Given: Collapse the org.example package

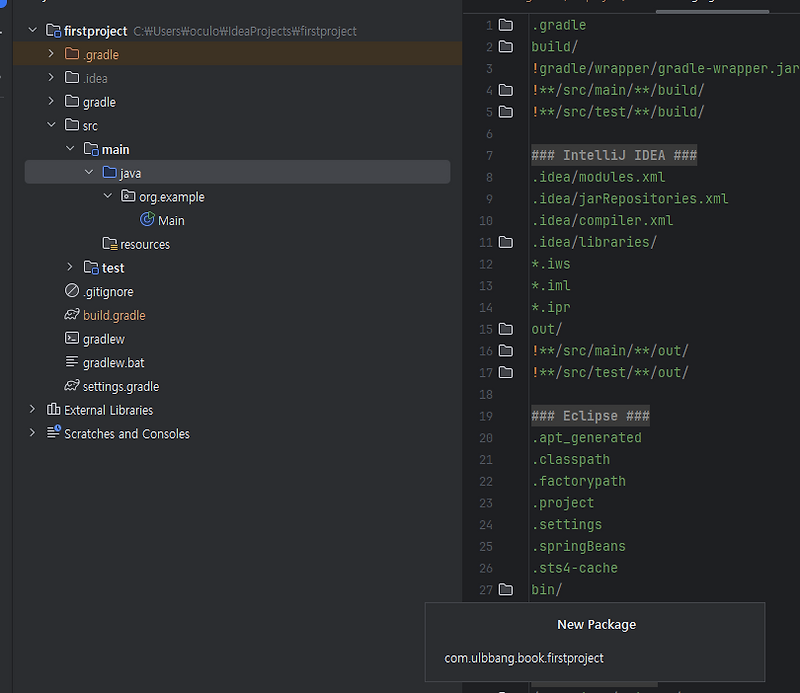Looking at the screenshot, I should (x=108, y=197).
